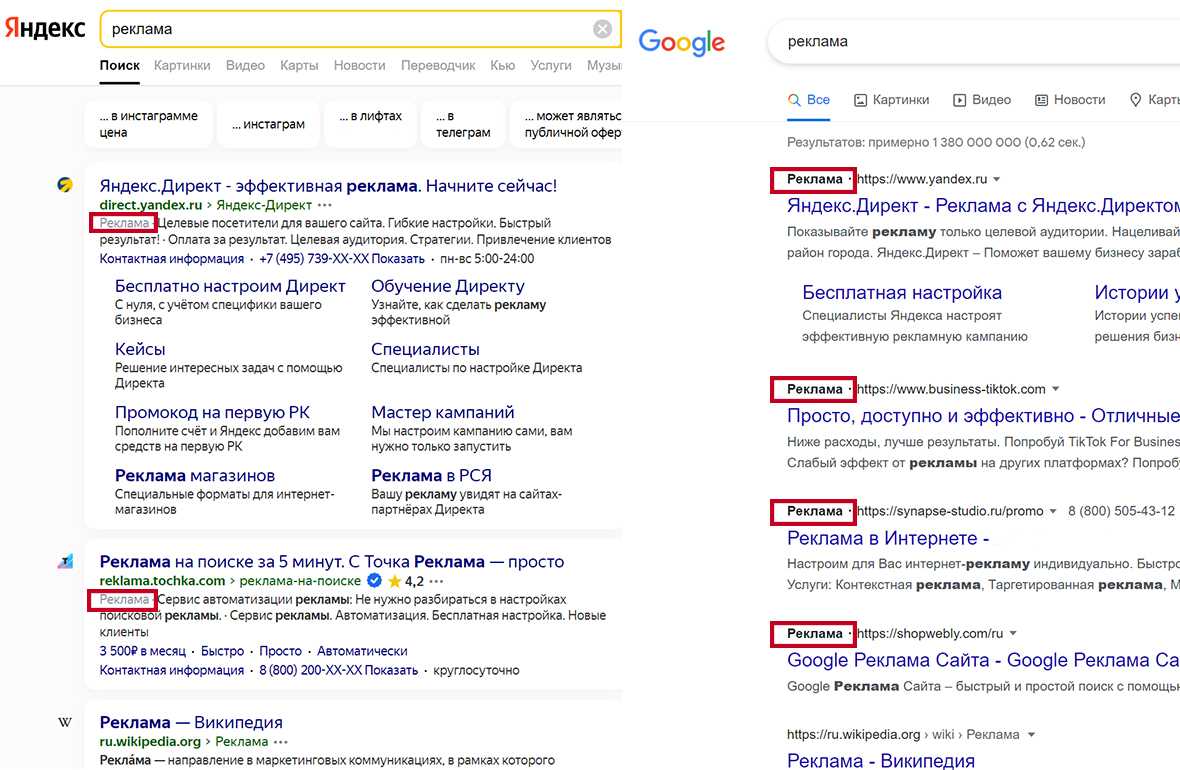1180x770 pixels.
Task: Click blue verified checkmark on Точка result
Action: click(x=374, y=581)
